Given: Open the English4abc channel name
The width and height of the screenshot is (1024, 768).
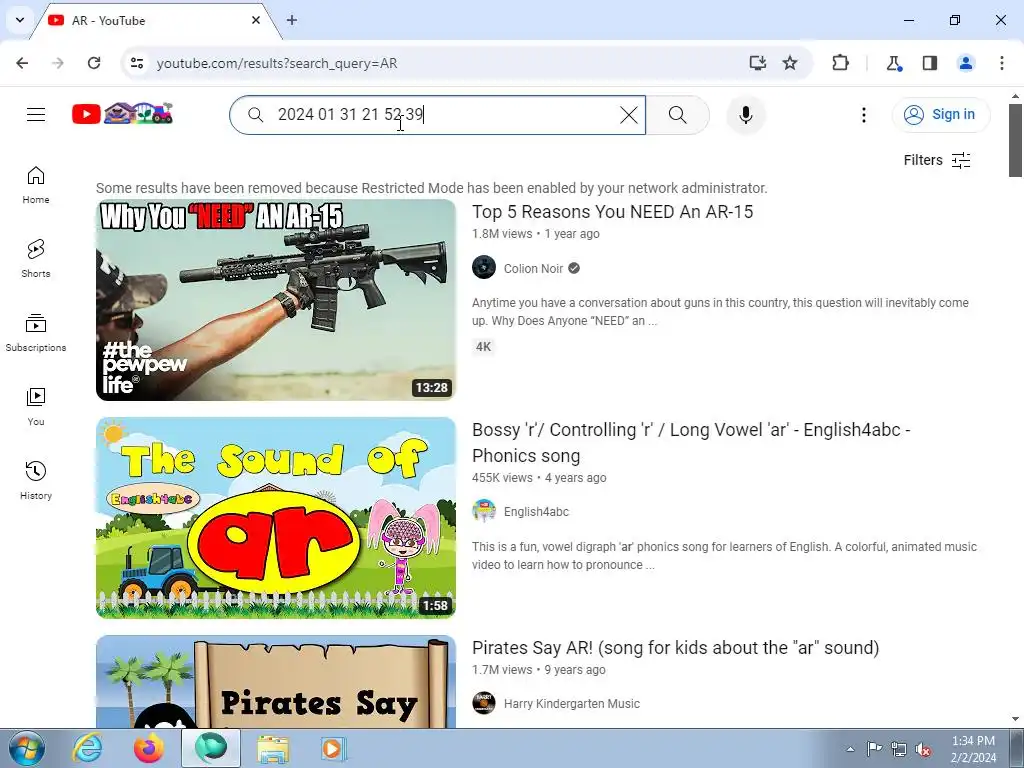Looking at the screenshot, I should pyautogui.click(x=536, y=512).
